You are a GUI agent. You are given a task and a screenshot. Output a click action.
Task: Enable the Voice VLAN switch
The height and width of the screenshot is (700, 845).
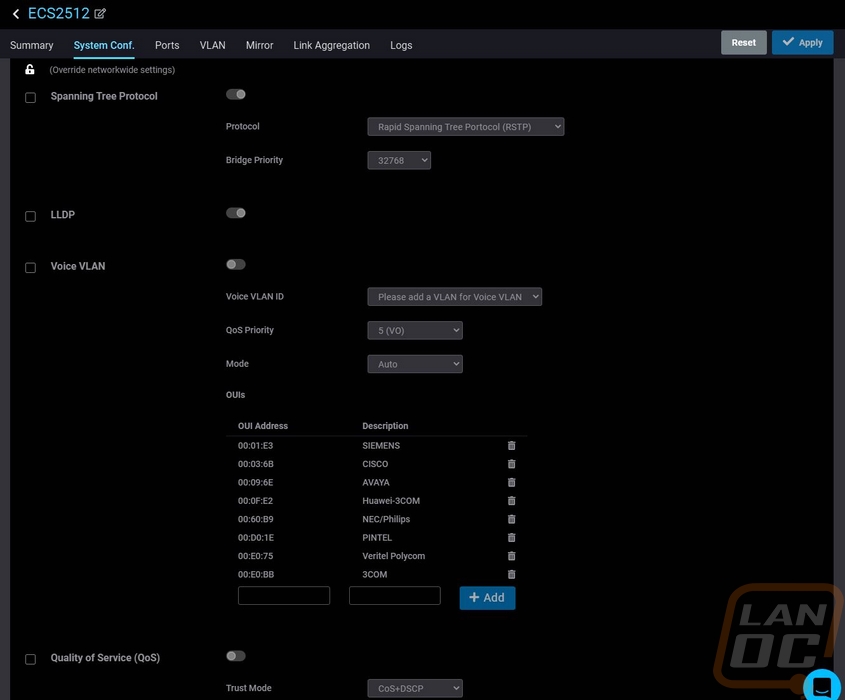pos(236,265)
